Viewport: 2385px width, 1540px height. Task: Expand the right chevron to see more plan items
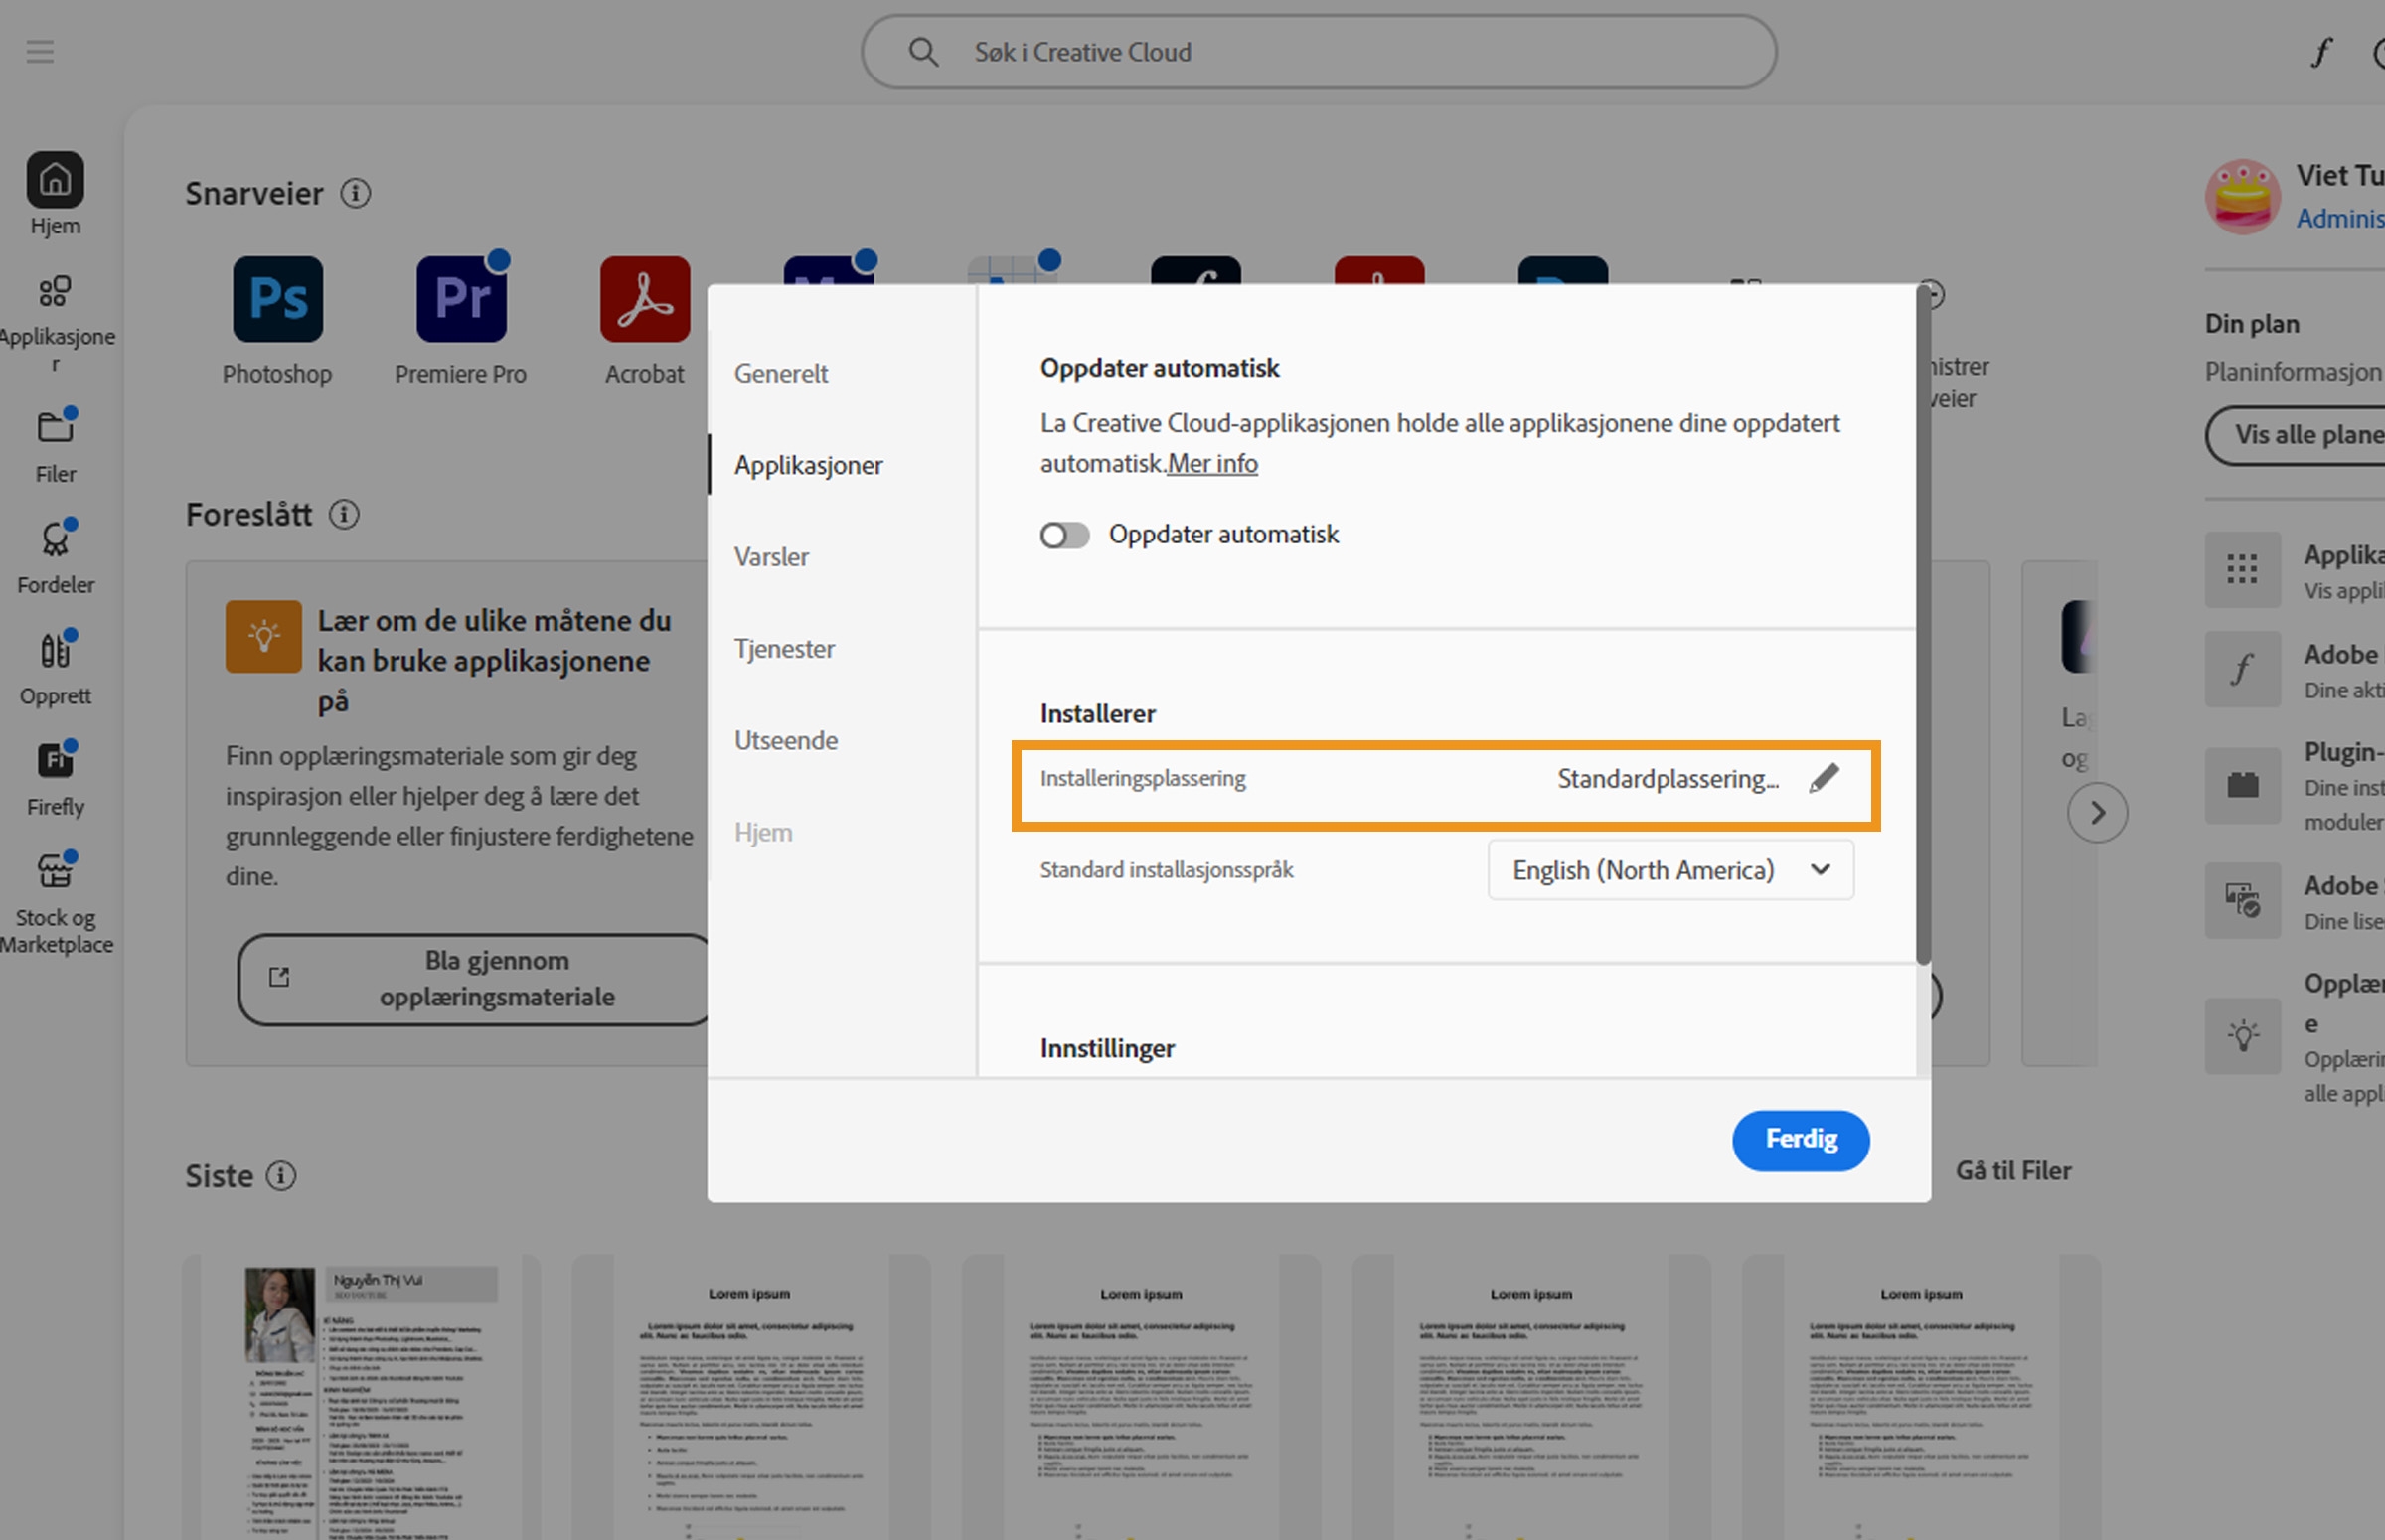tap(2097, 812)
